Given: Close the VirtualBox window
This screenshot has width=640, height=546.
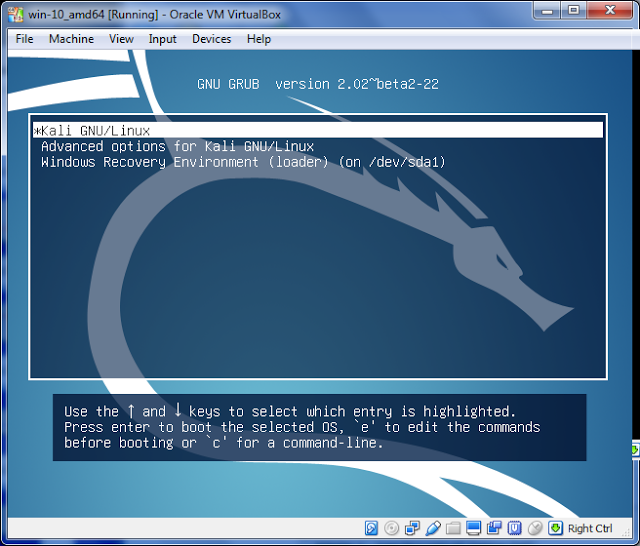Looking at the screenshot, I should 610,11.
